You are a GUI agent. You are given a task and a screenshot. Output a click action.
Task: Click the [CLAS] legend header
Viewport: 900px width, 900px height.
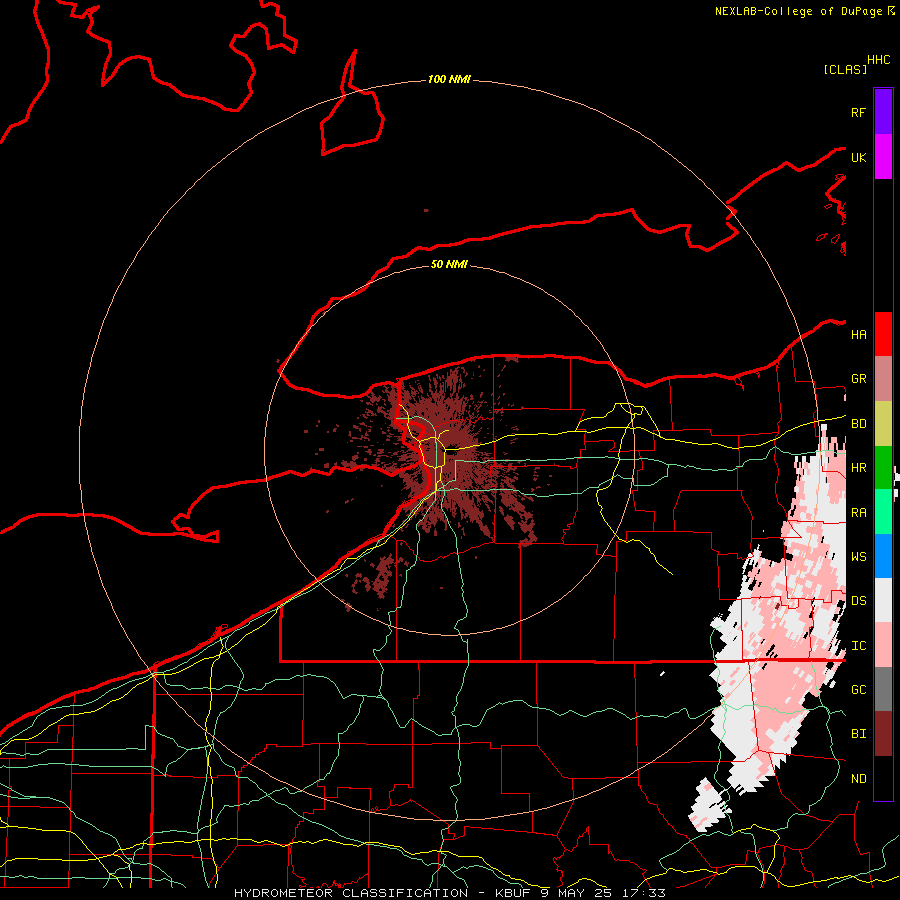pos(845,69)
